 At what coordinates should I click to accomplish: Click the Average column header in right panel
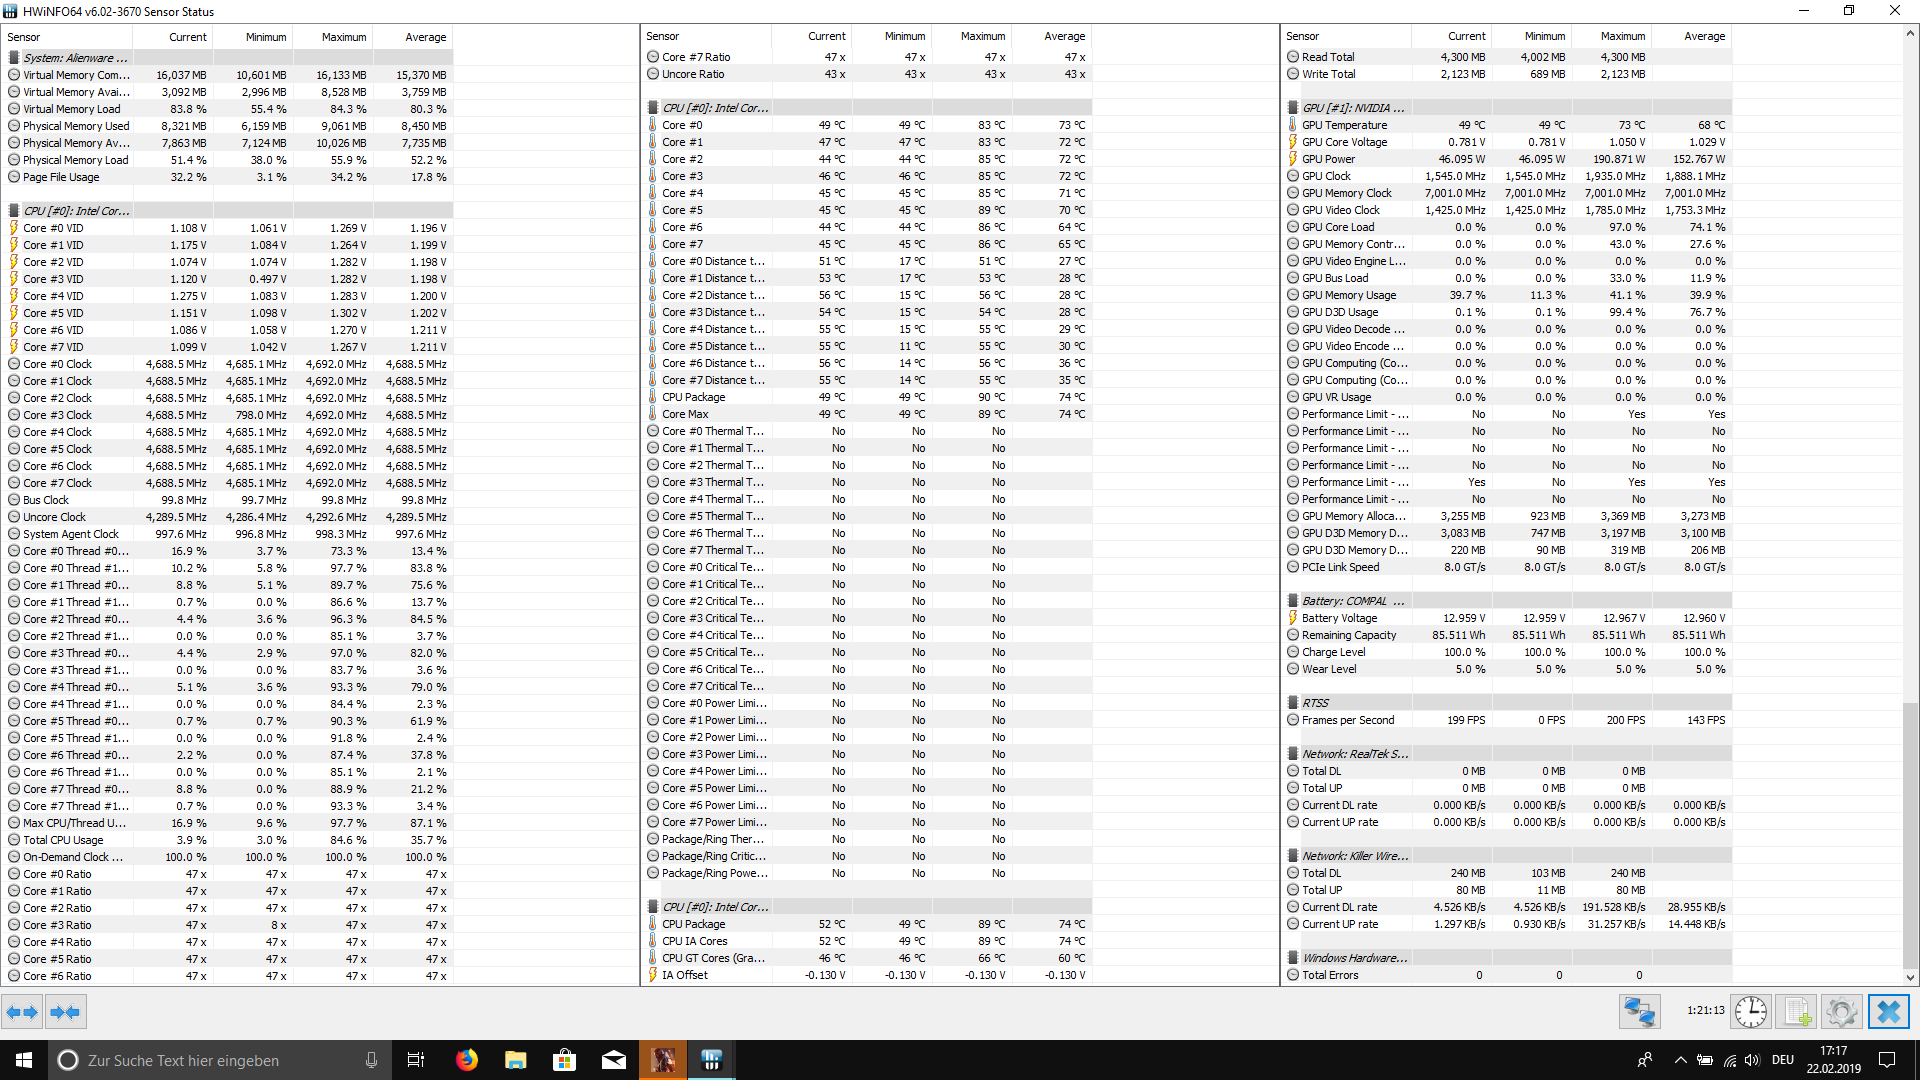tap(1704, 36)
